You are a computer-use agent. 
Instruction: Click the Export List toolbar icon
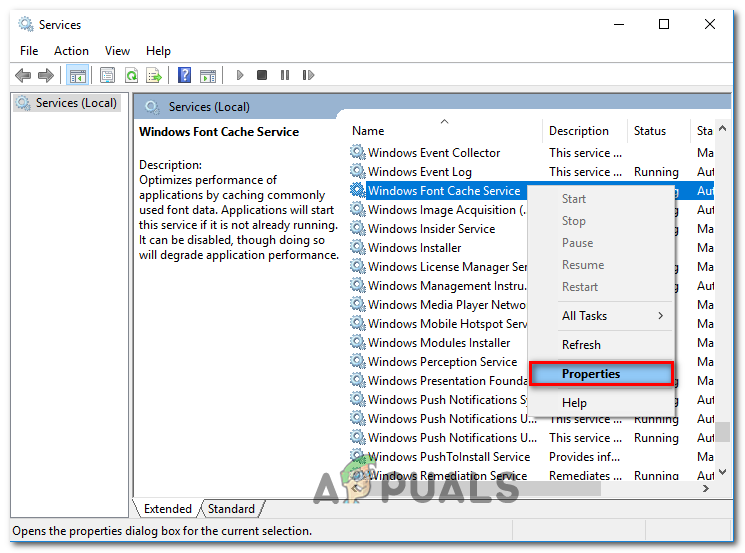(x=154, y=75)
